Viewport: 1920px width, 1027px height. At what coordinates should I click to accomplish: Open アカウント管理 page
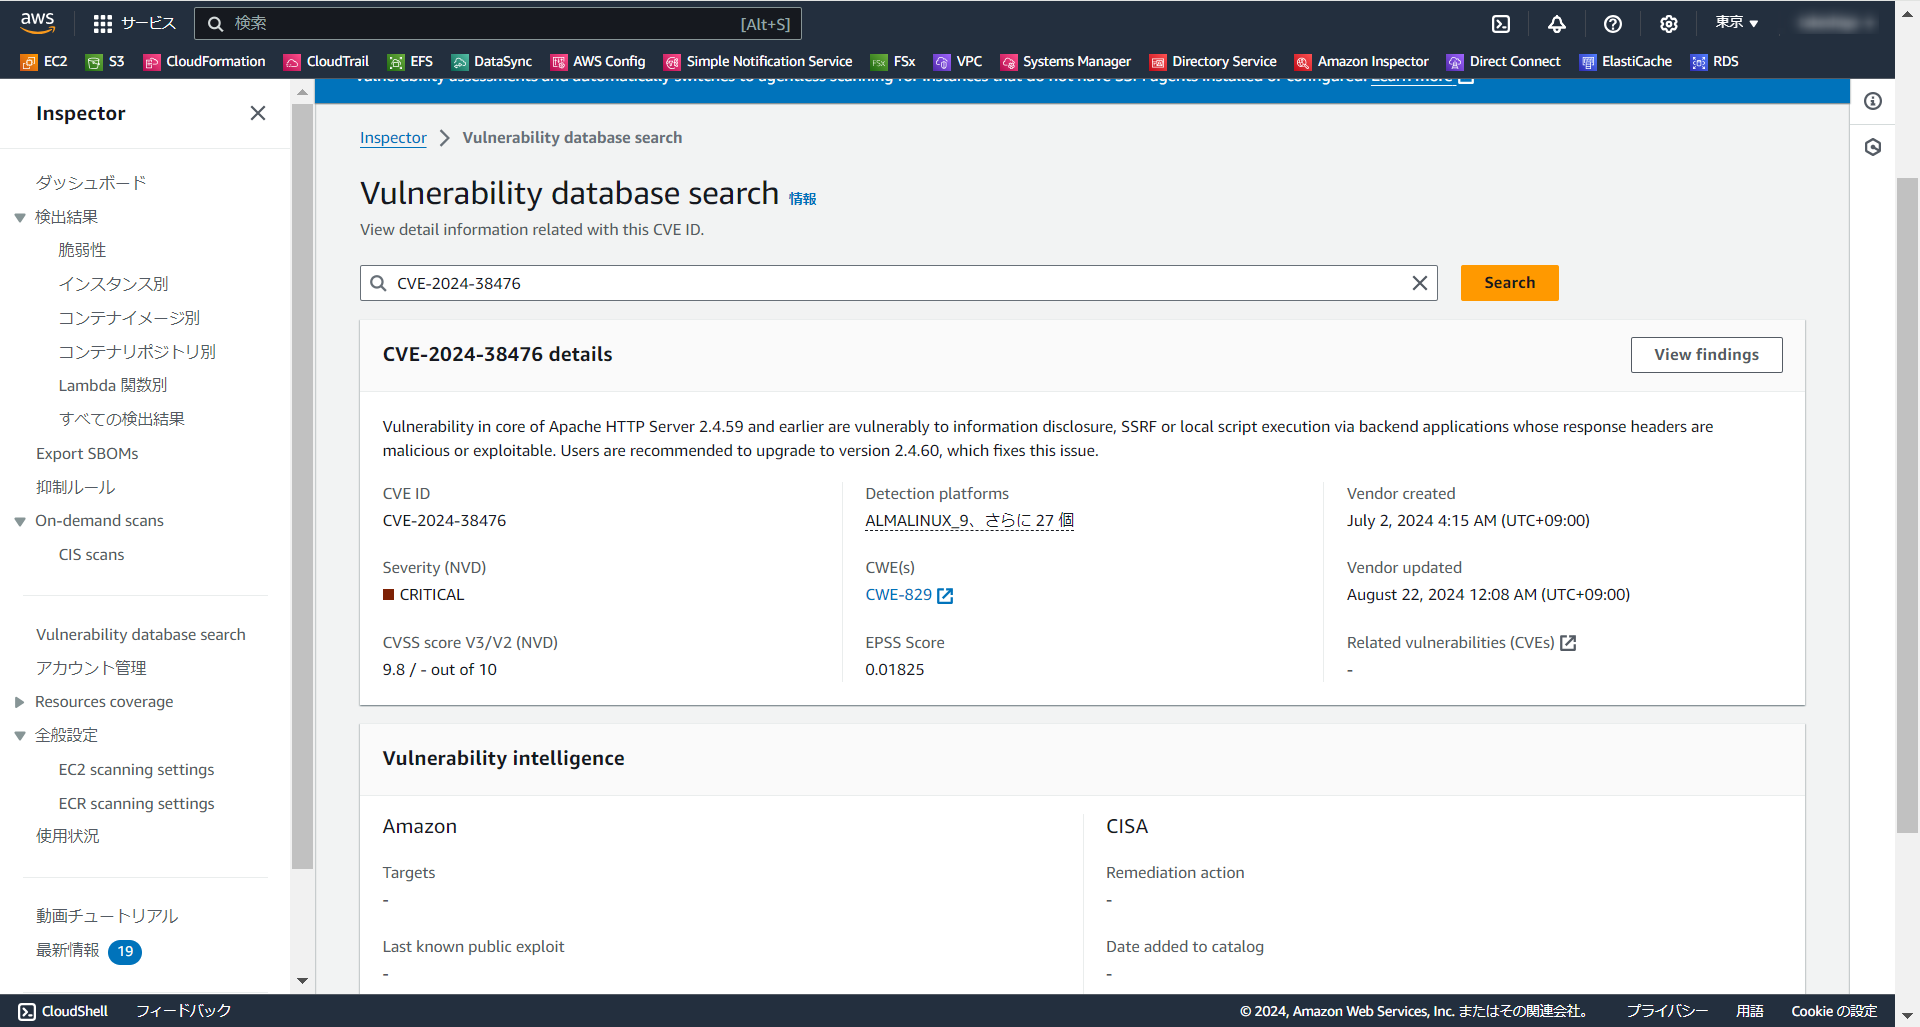91,668
